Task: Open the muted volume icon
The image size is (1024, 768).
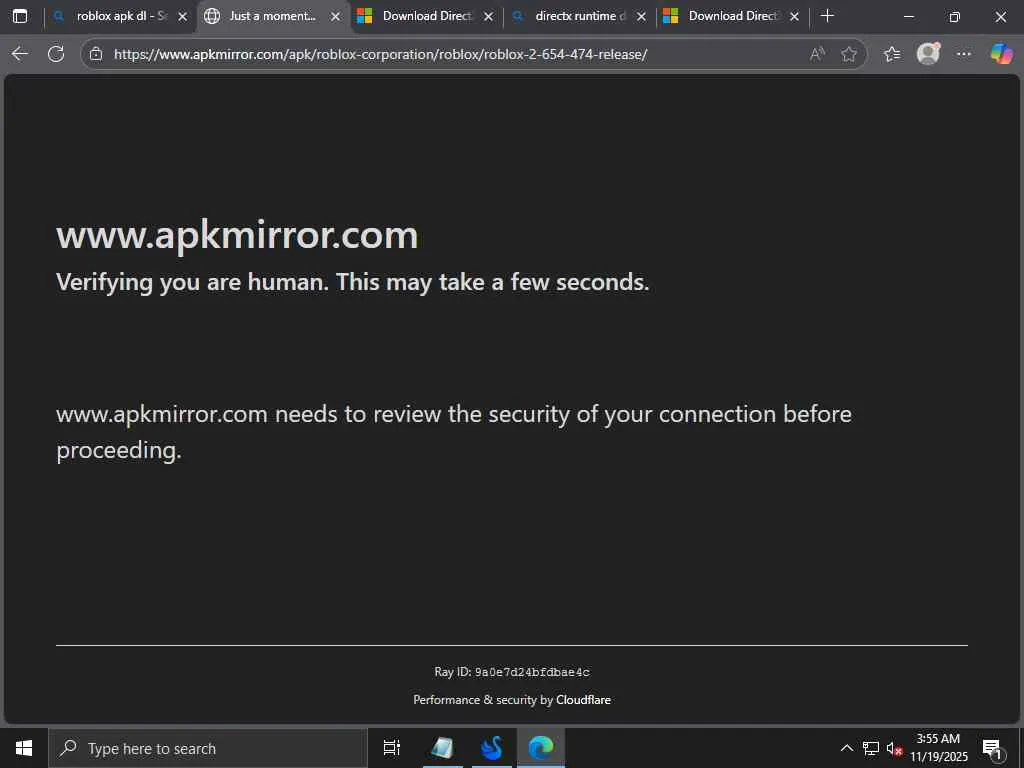Action: 894,748
